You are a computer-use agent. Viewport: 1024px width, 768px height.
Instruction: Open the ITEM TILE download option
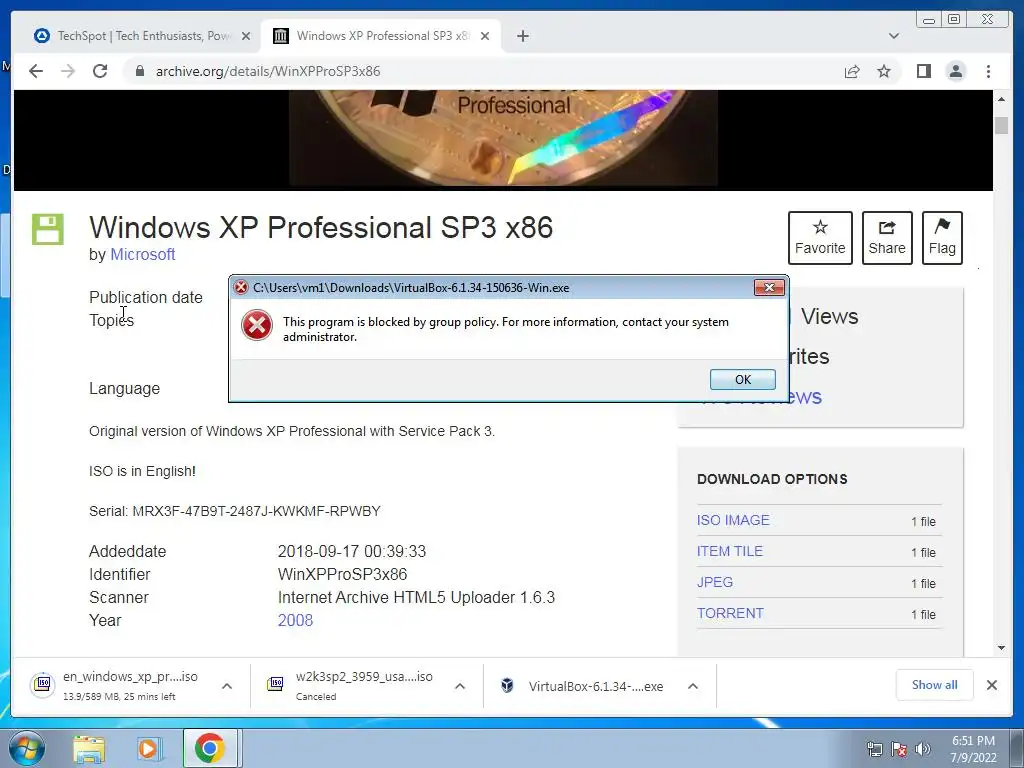[x=729, y=551]
